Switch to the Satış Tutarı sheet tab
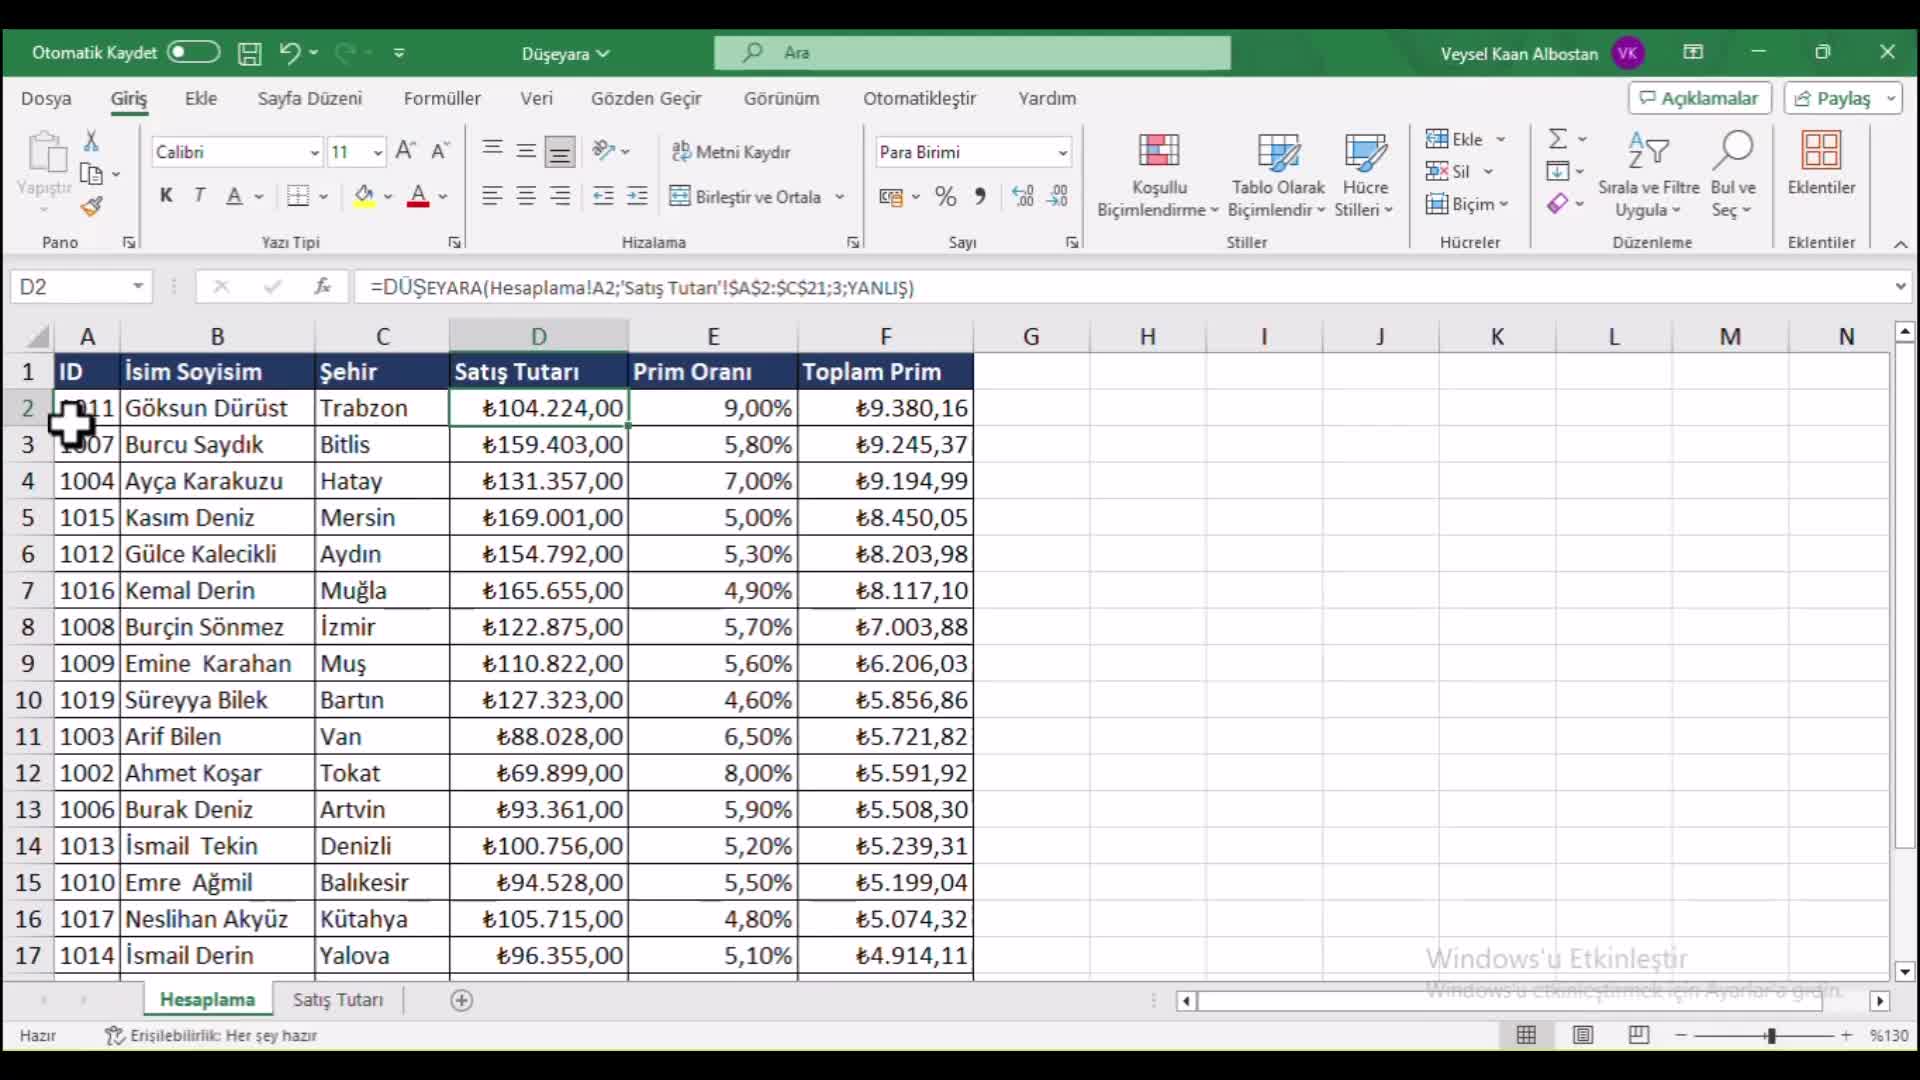 pyautogui.click(x=338, y=1000)
